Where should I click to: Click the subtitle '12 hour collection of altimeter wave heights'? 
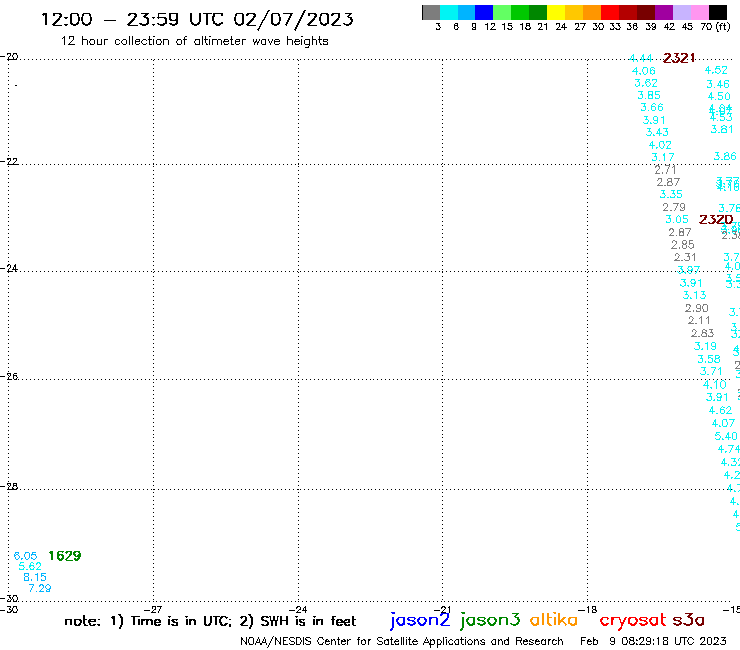(x=194, y=41)
